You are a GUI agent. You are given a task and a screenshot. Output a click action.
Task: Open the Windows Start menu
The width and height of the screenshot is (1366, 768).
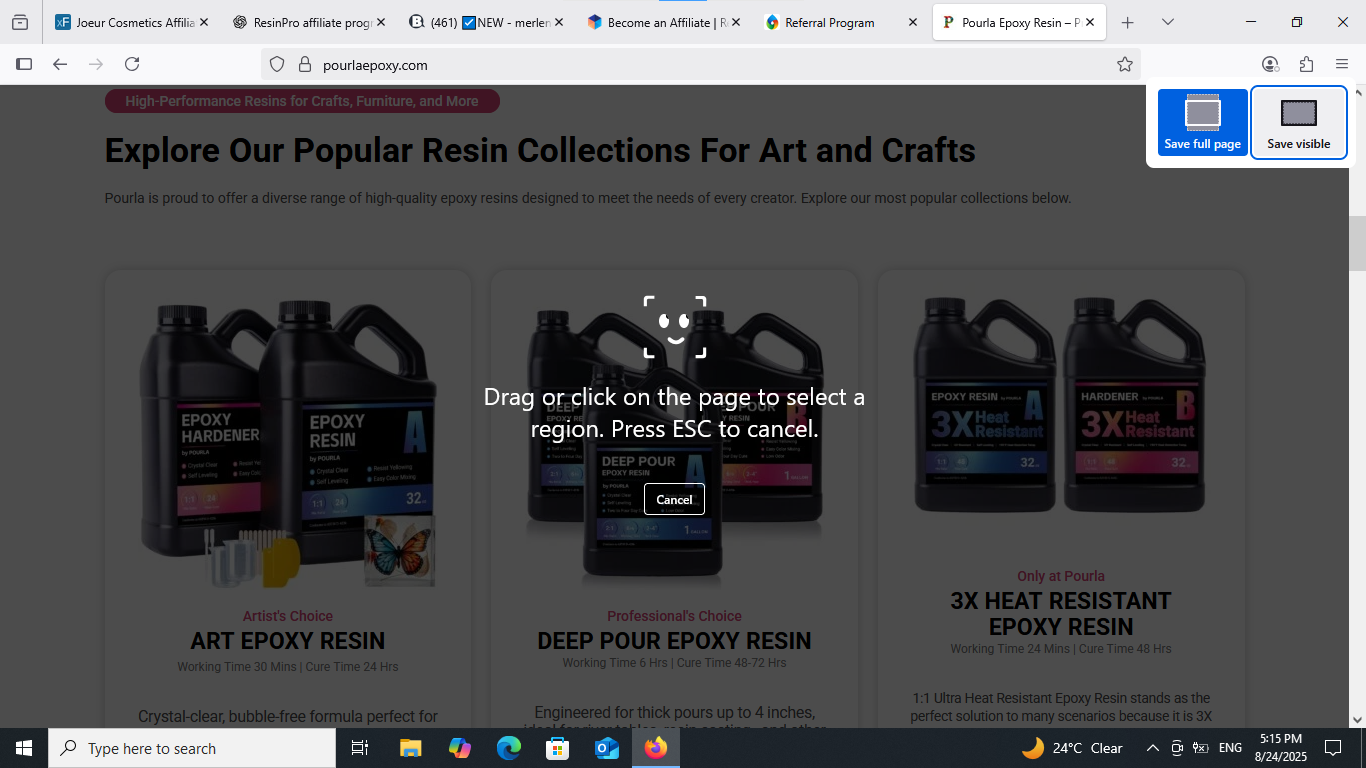tap(24, 748)
